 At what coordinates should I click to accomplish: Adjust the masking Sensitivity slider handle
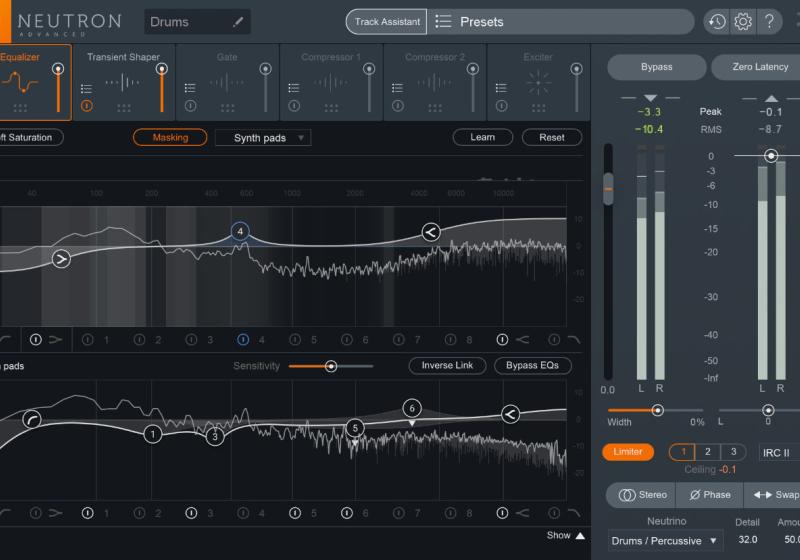tap(331, 366)
